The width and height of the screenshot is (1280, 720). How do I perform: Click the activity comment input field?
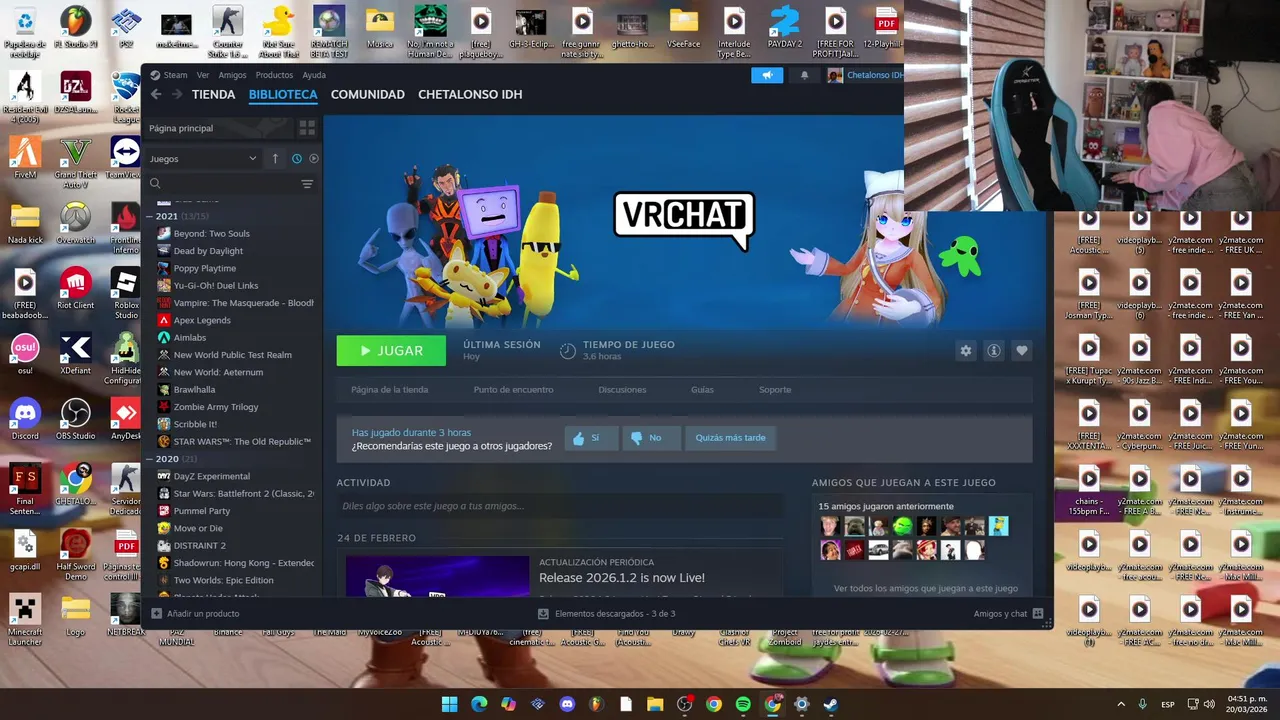[x=560, y=506]
